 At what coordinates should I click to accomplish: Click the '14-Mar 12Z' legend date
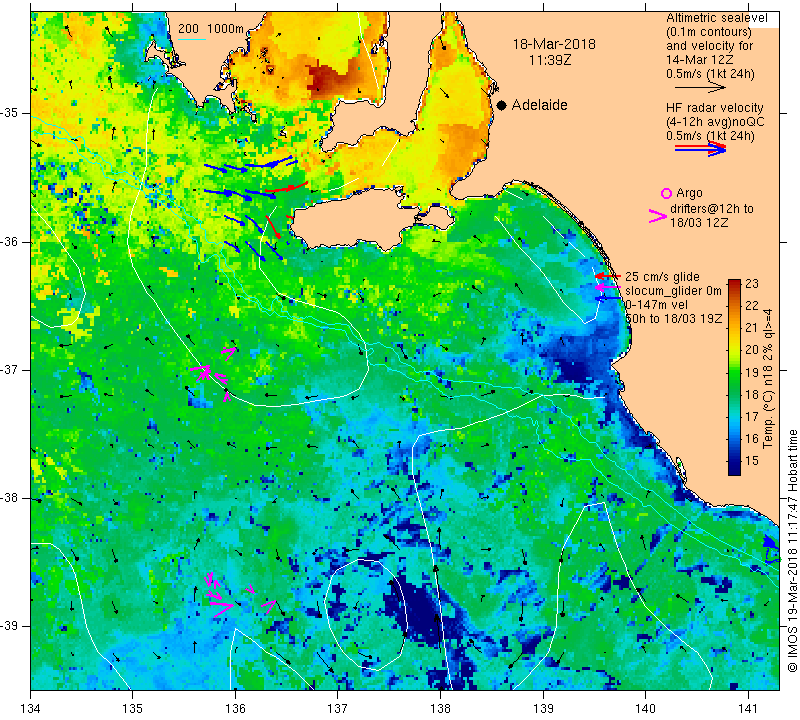click(699, 60)
